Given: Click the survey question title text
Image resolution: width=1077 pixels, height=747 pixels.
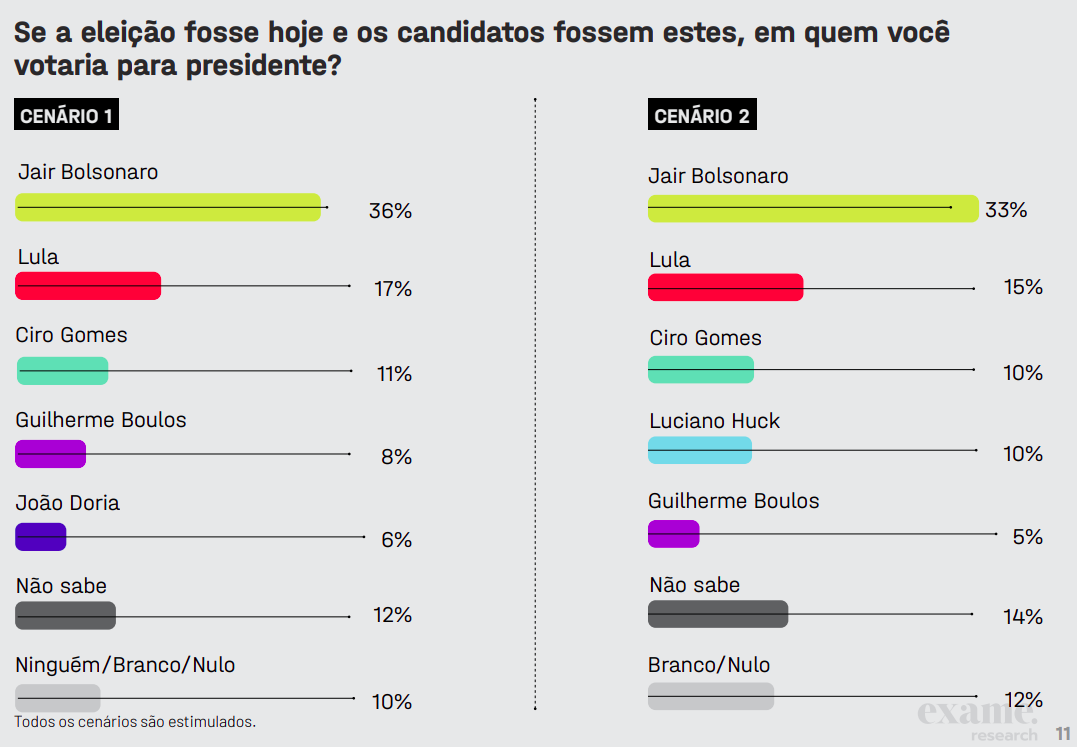Looking at the screenshot, I should [x=482, y=49].
